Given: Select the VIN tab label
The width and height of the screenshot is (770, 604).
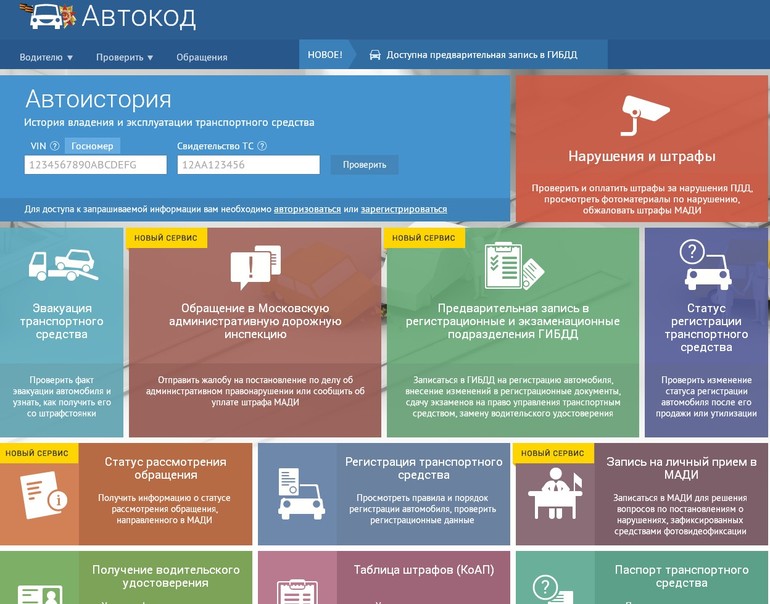Looking at the screenshot, I should [38, 146].
